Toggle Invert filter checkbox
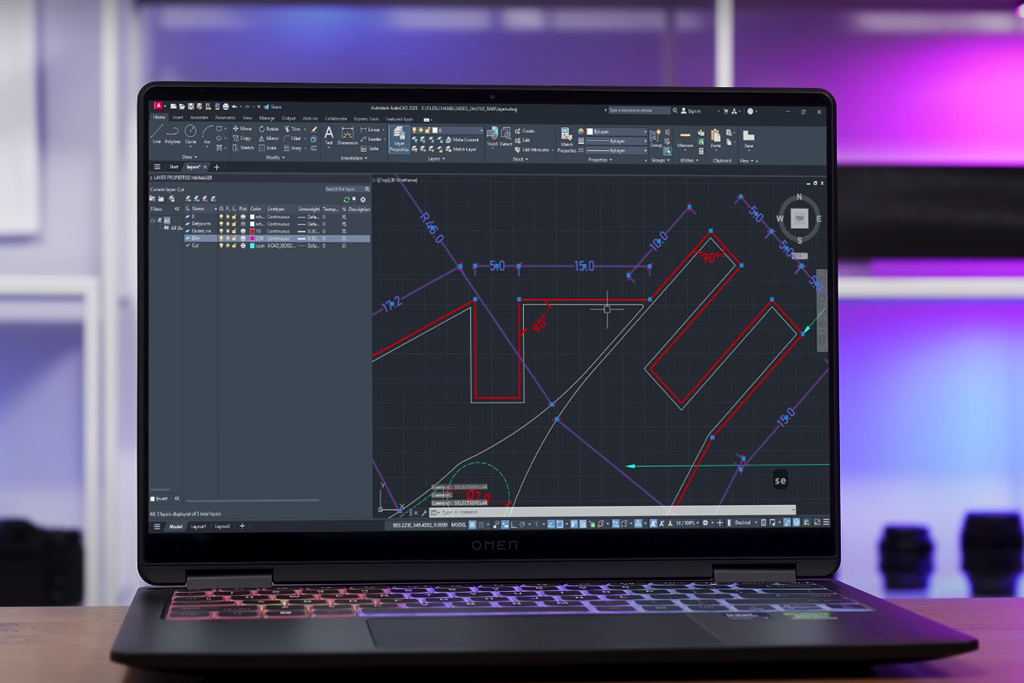Screen dimensions: 1024x683 click(153, 498)
